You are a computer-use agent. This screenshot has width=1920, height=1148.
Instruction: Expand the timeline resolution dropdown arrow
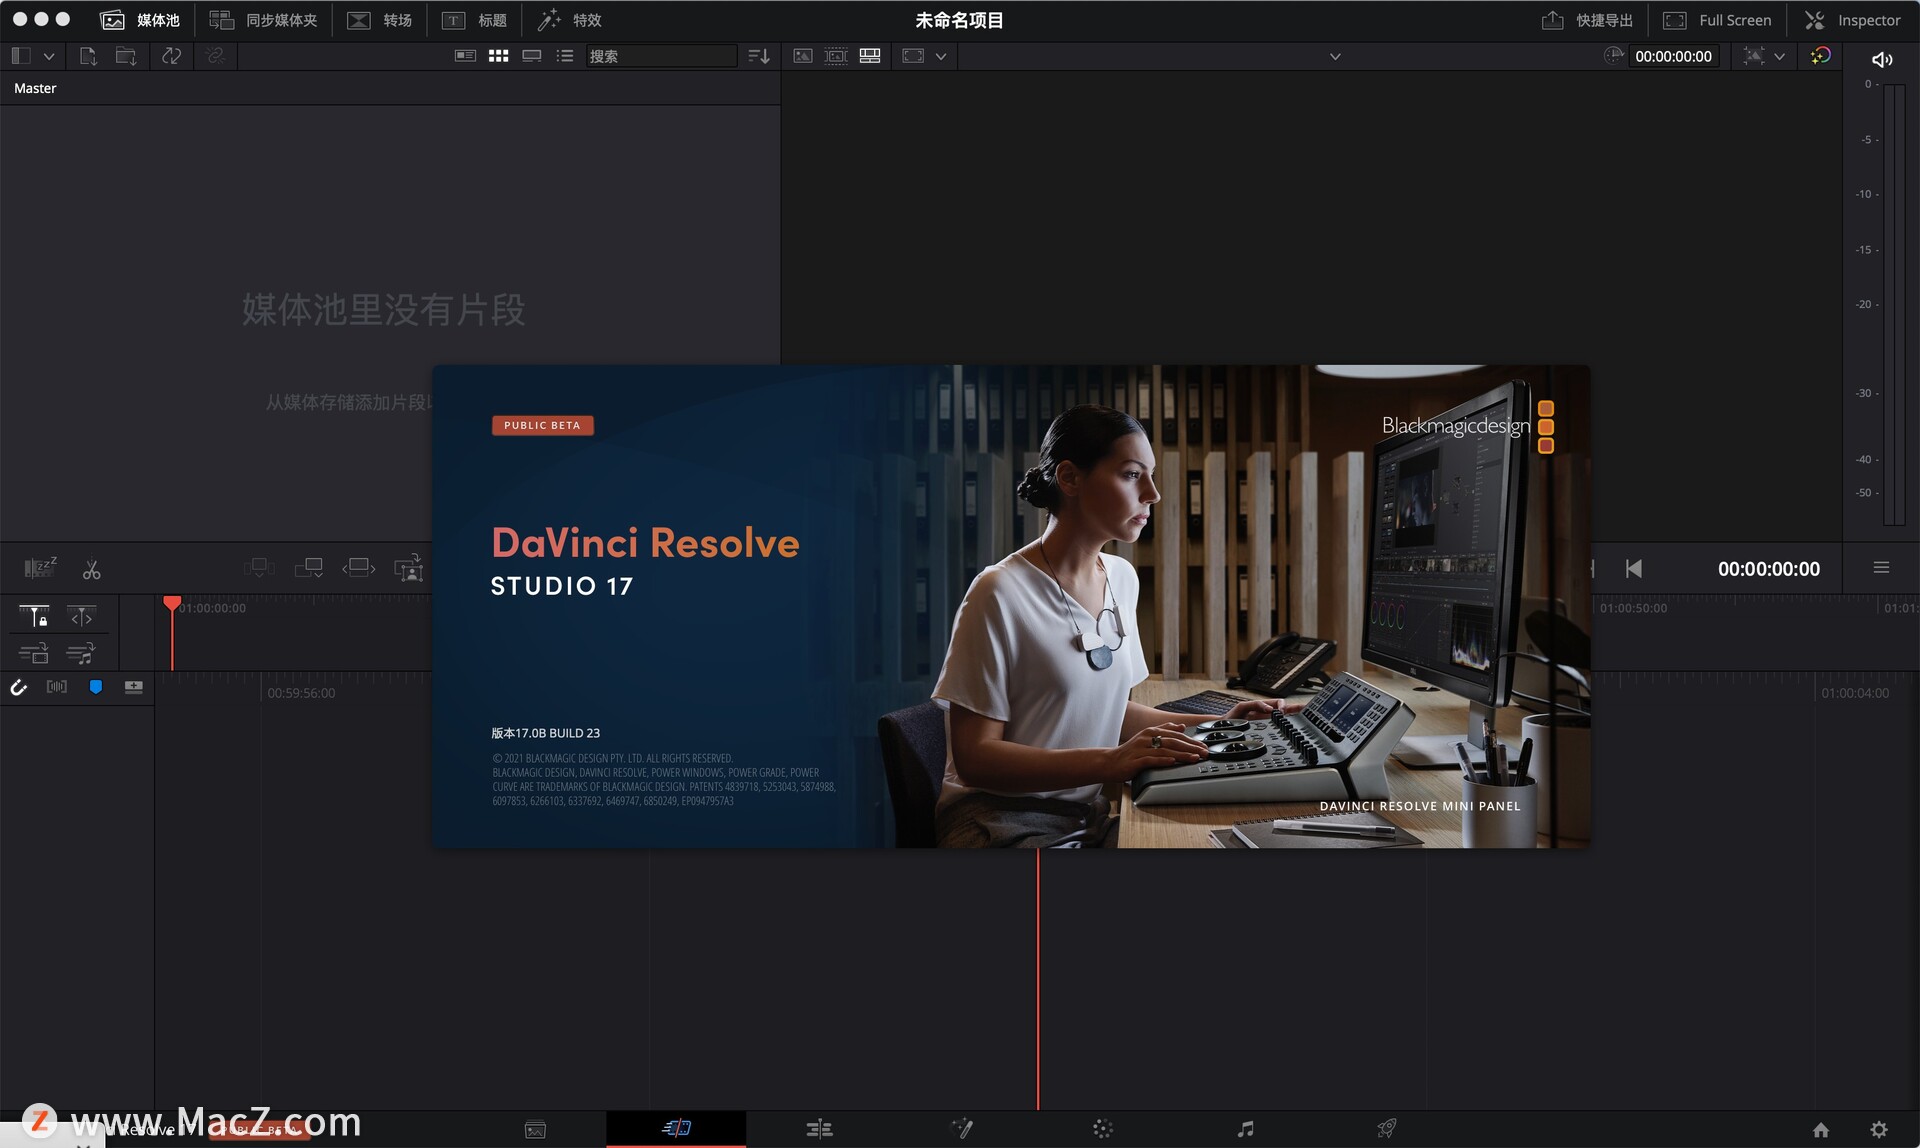point(1779,56)
